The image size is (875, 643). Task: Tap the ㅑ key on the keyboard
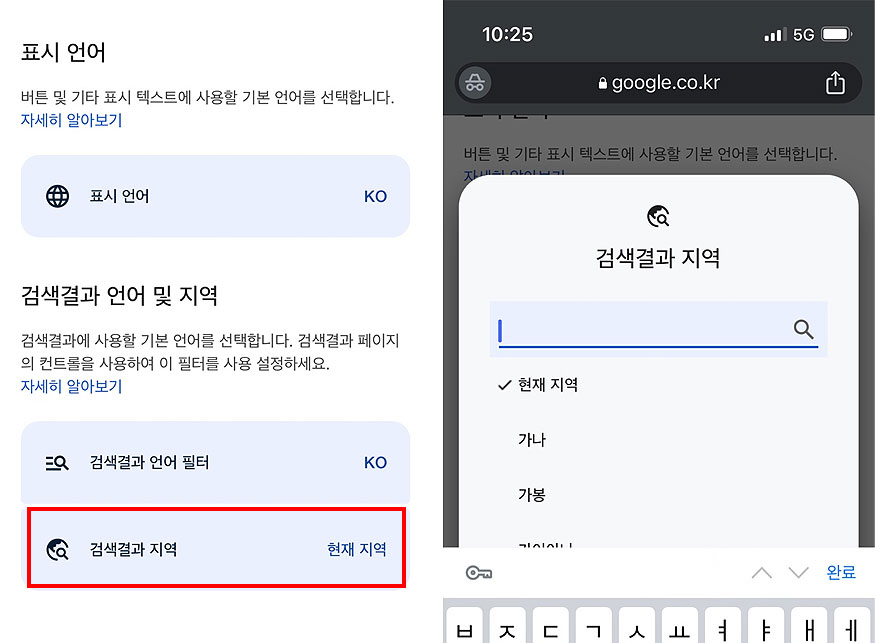766,626
